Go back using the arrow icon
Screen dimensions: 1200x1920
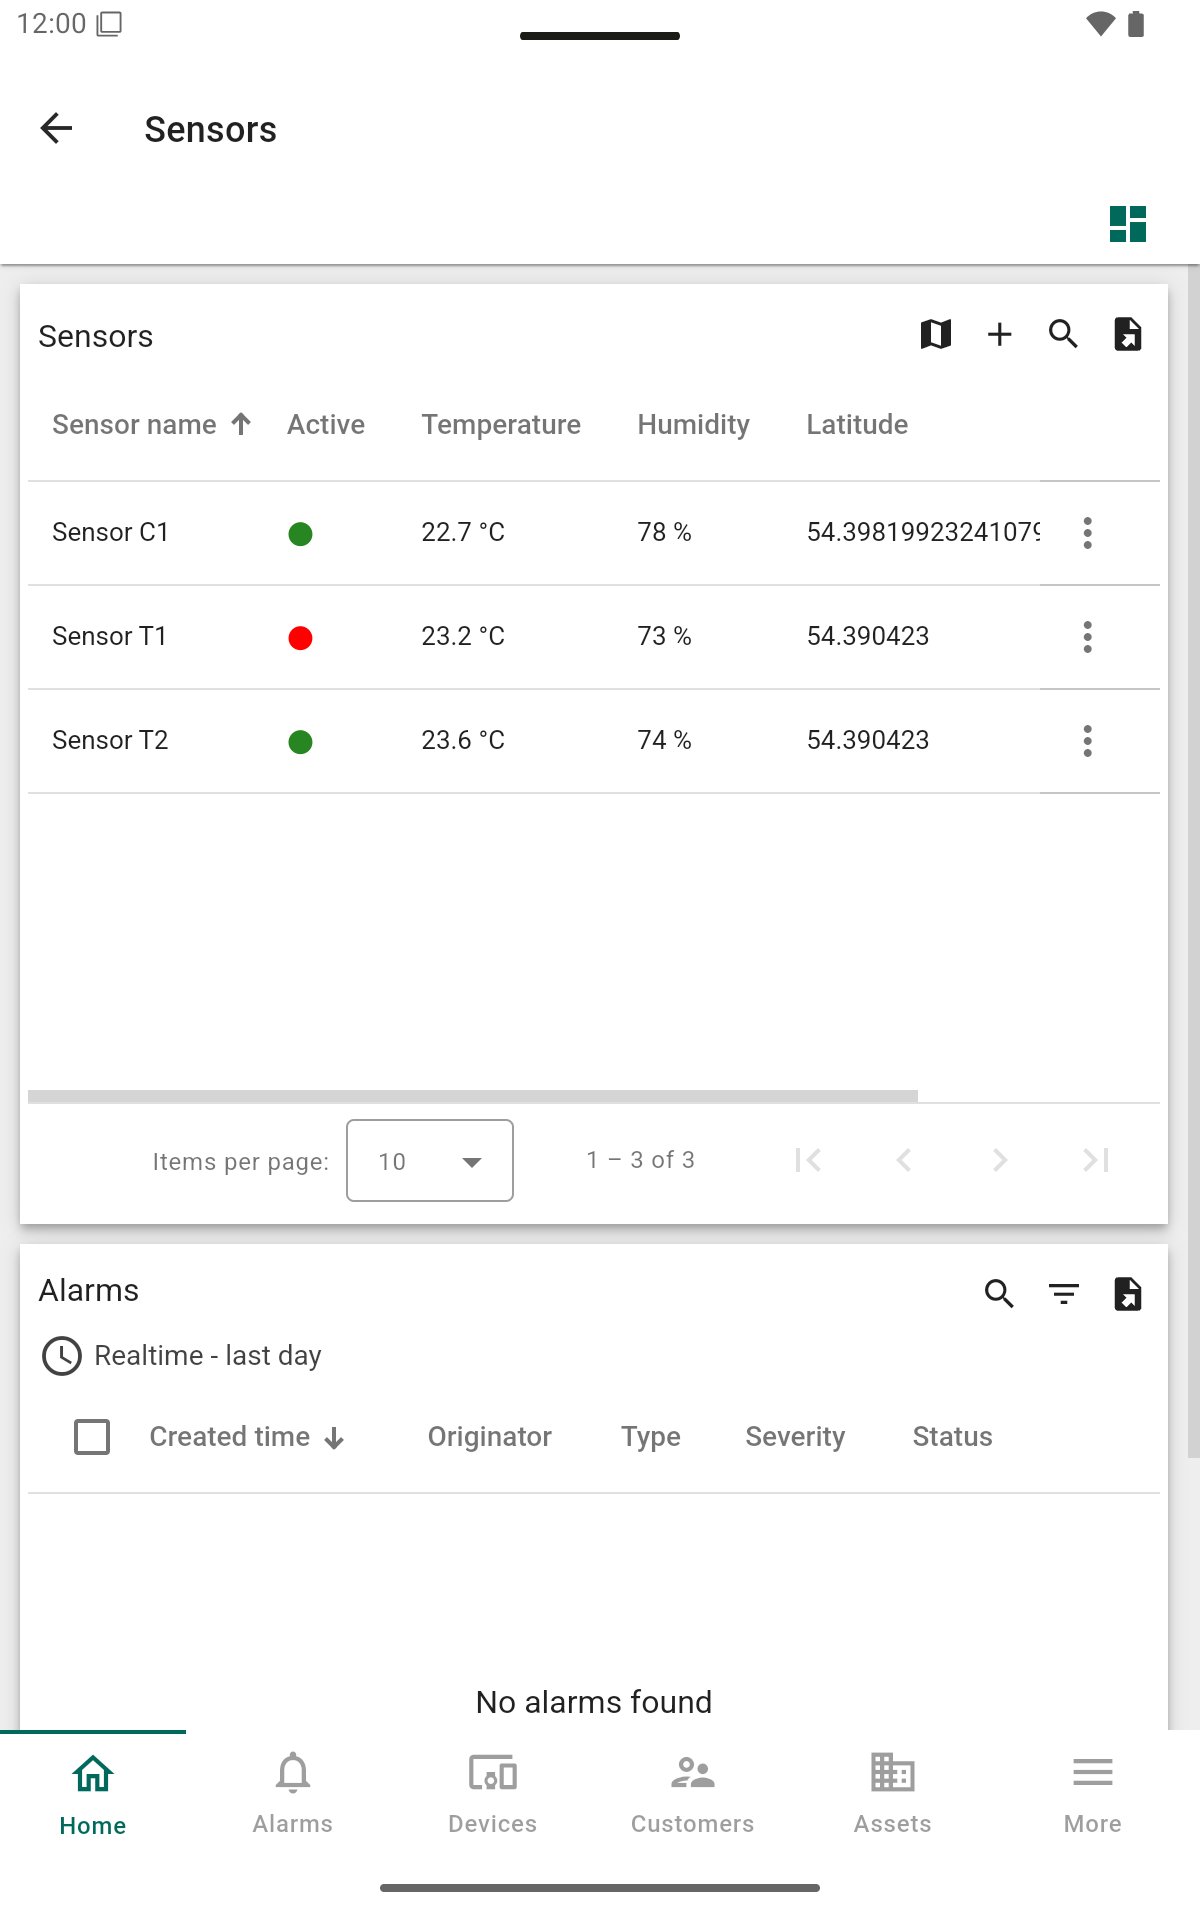tap(57, 128)
